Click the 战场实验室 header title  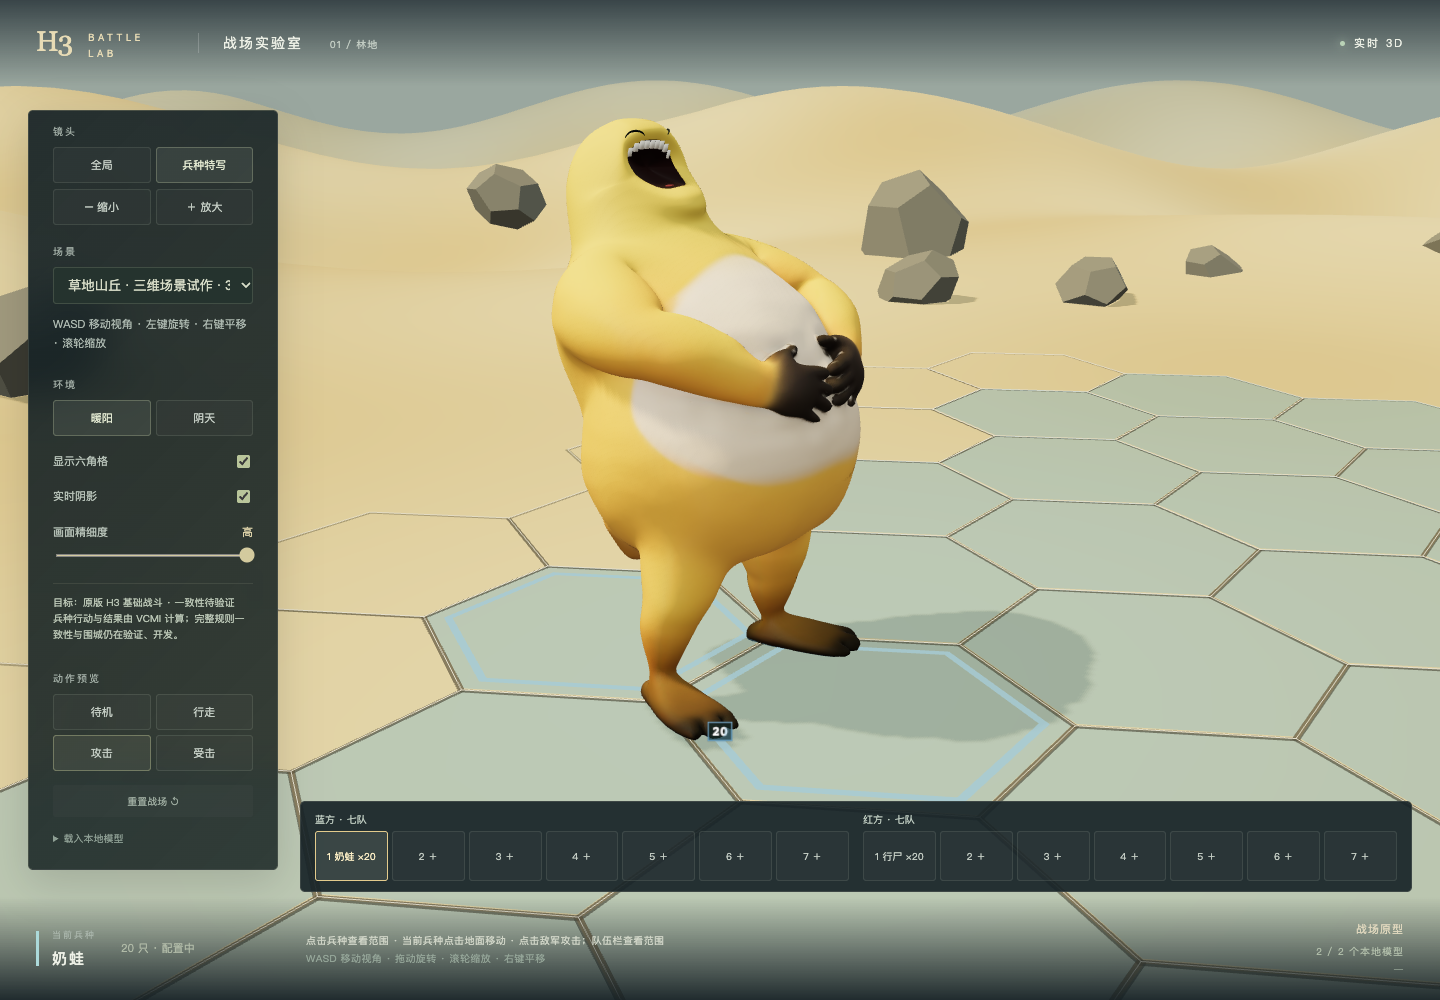(262, 43)
